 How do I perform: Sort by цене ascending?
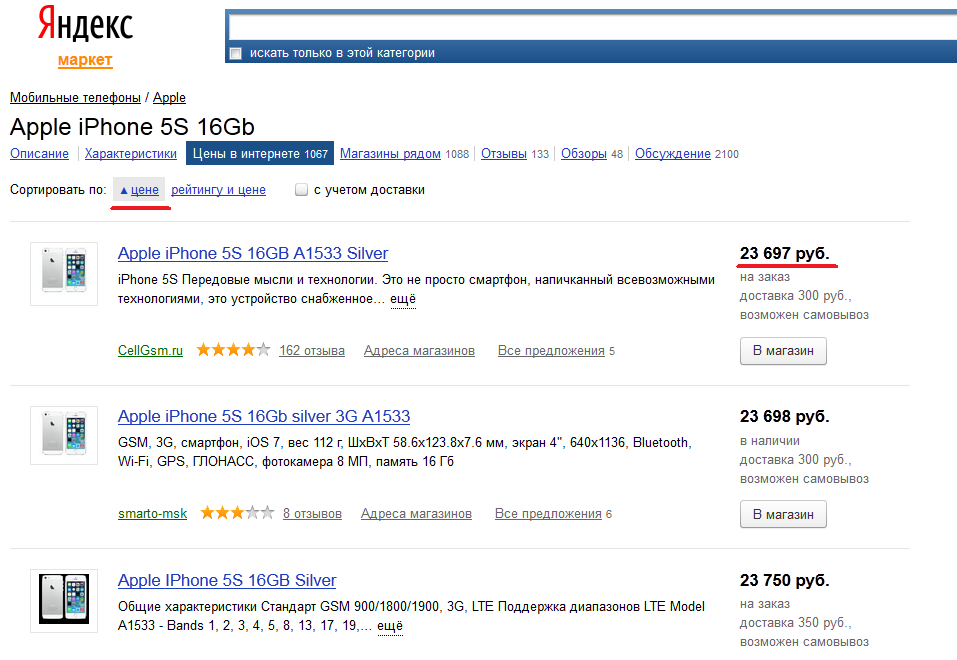click(x=139, y=190)
